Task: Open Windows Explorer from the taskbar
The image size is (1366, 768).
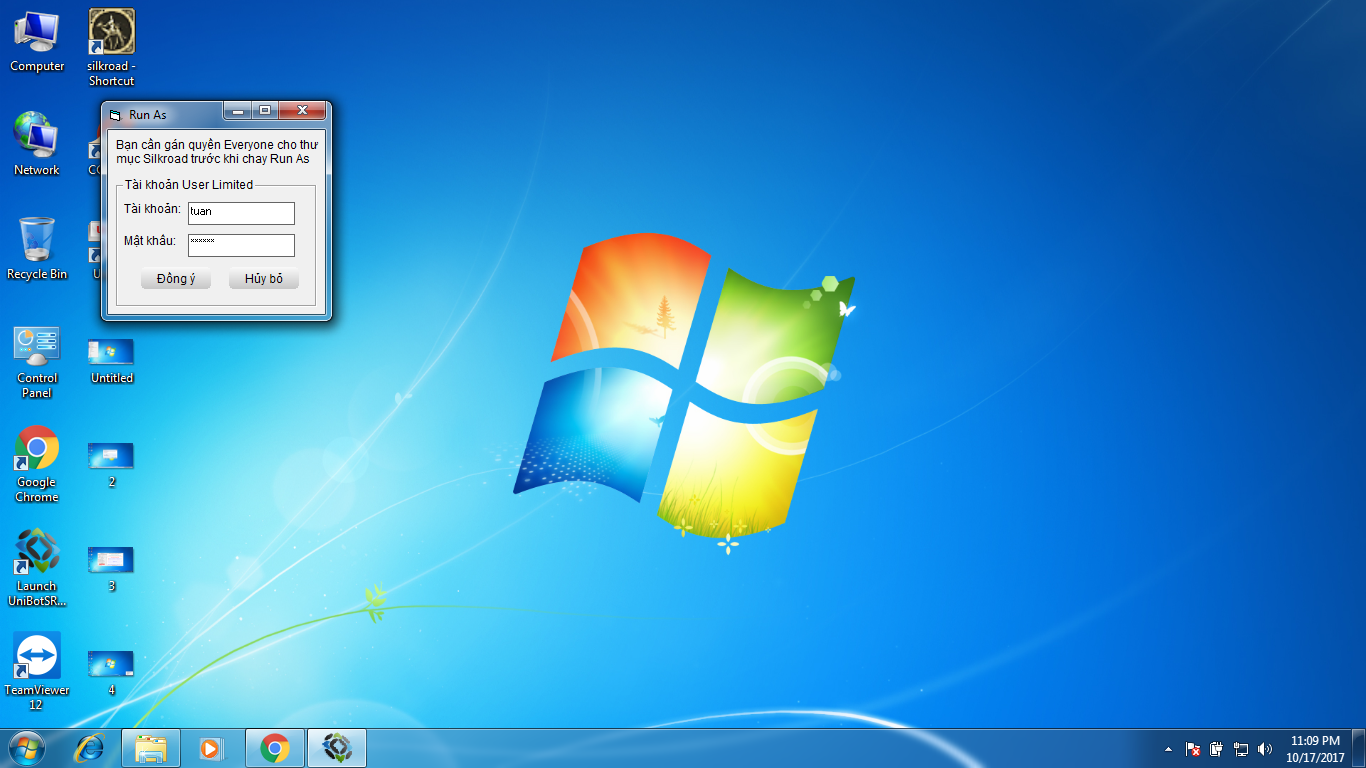Action: pos(151,748)
